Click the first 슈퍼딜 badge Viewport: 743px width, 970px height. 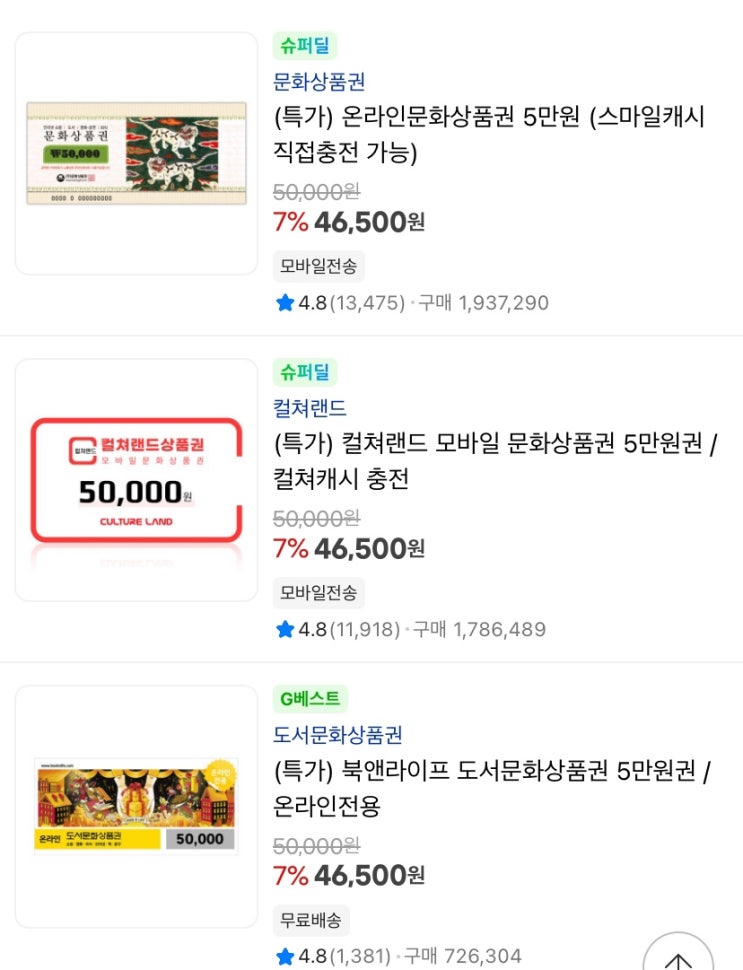pos(304,46)
